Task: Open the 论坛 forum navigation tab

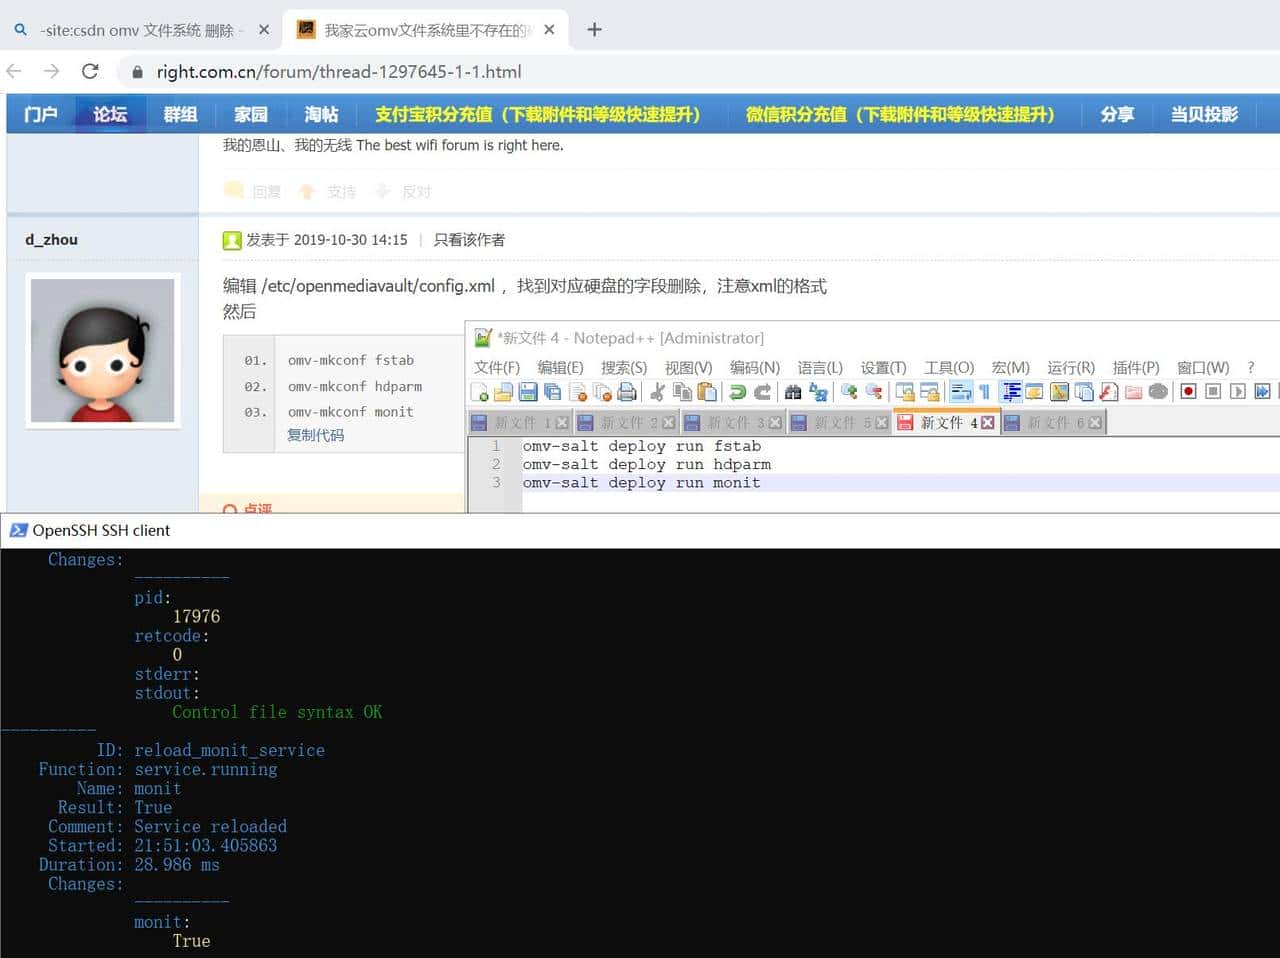Action: [110, 114]
